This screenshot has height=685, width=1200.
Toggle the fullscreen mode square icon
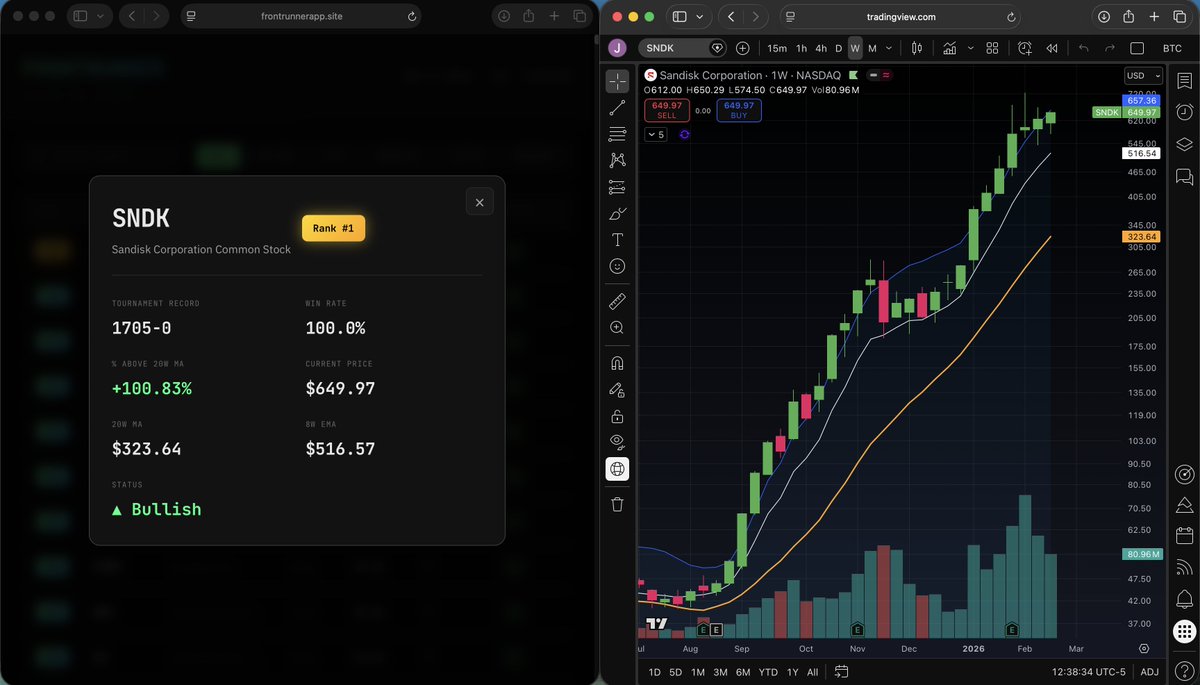point(1137,48)
